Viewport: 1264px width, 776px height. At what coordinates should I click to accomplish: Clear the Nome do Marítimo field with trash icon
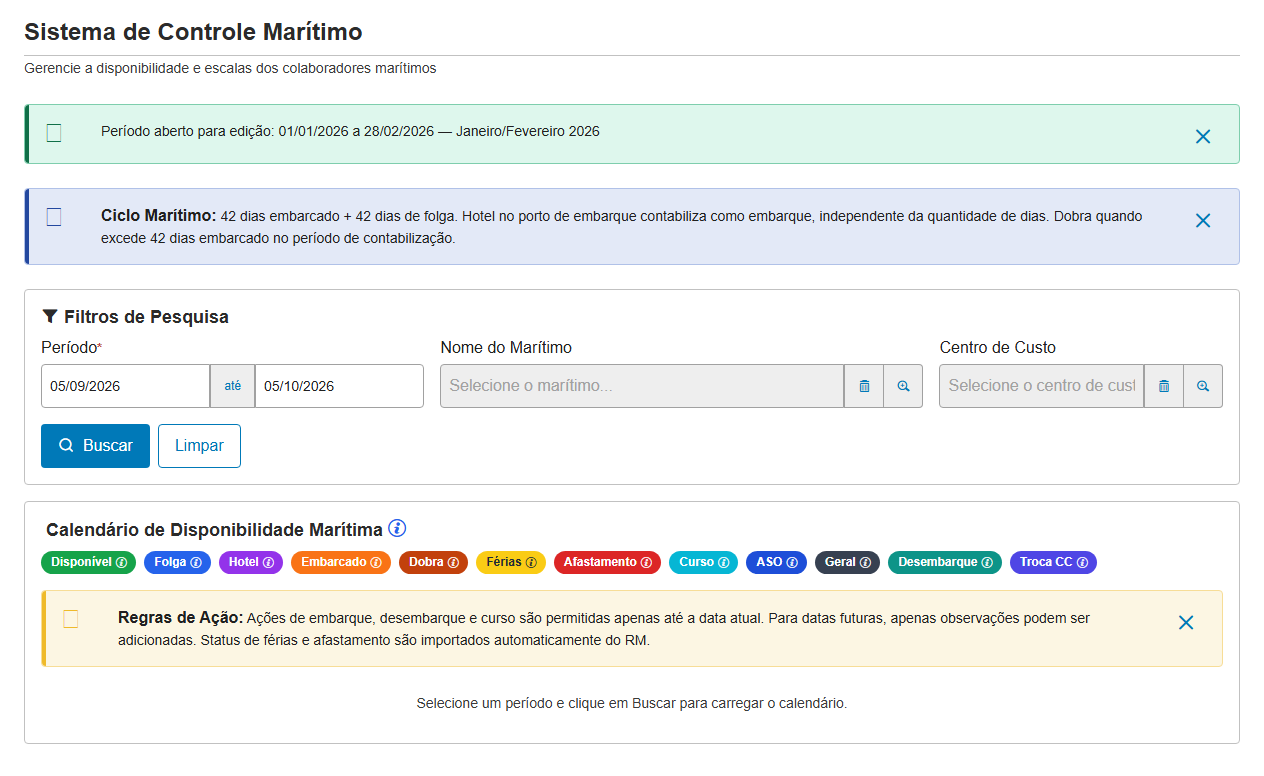[864, 386]
